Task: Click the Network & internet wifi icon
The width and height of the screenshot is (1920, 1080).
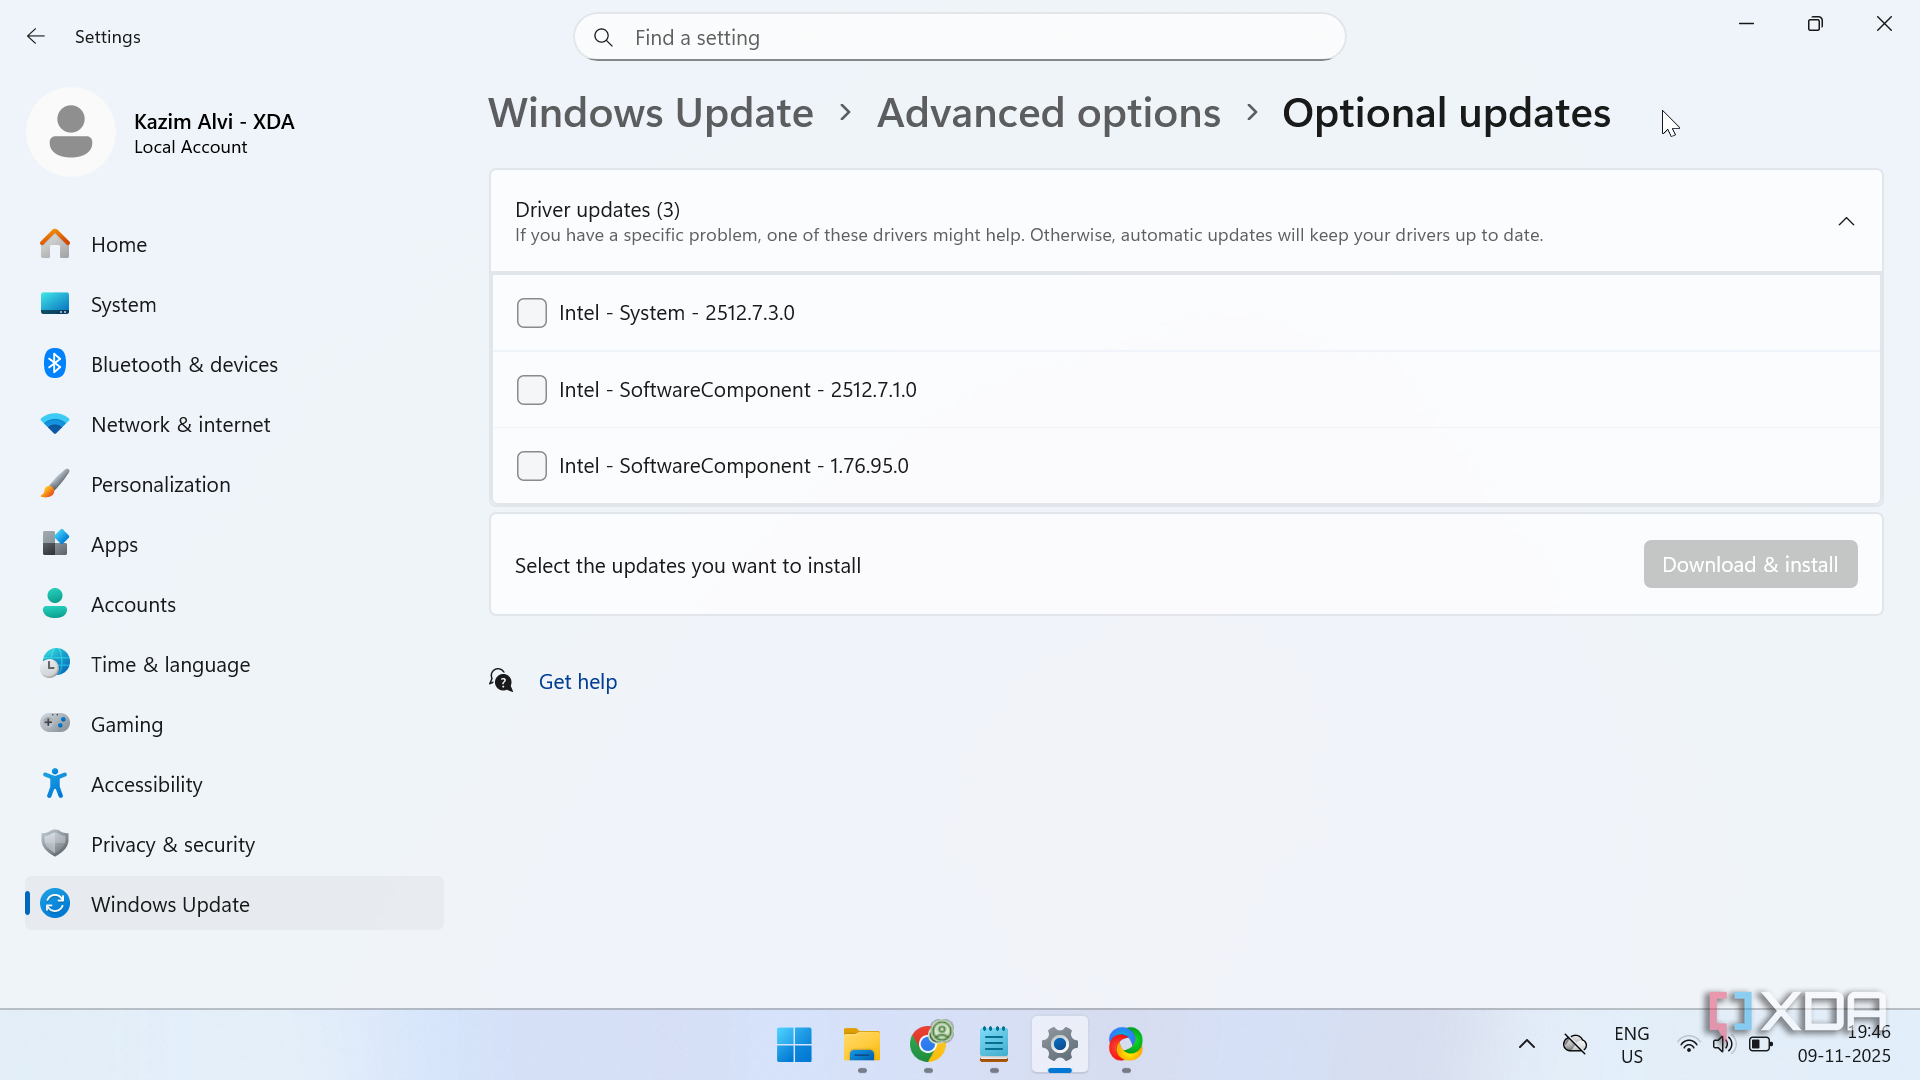Action: point(55,424)
